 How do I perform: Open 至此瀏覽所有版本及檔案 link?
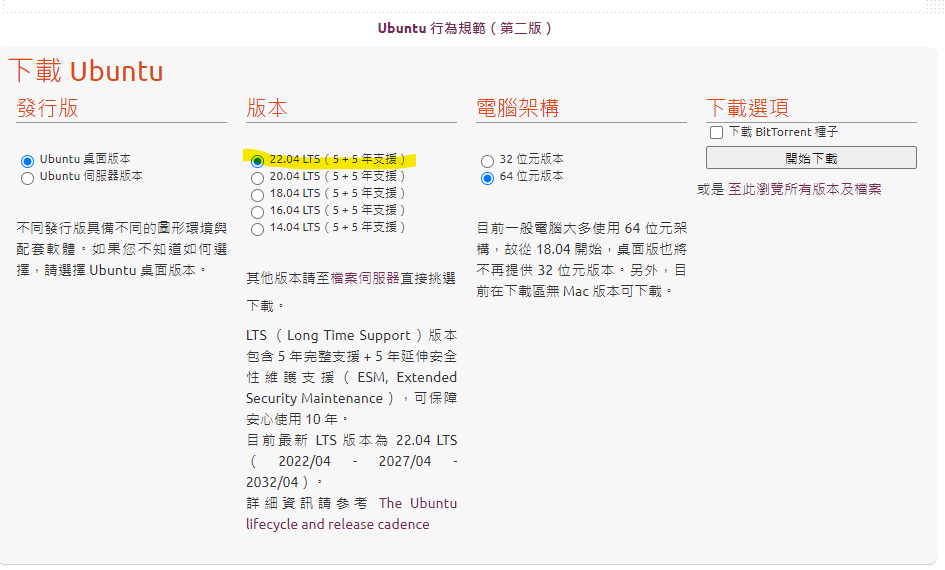[805, 189]
